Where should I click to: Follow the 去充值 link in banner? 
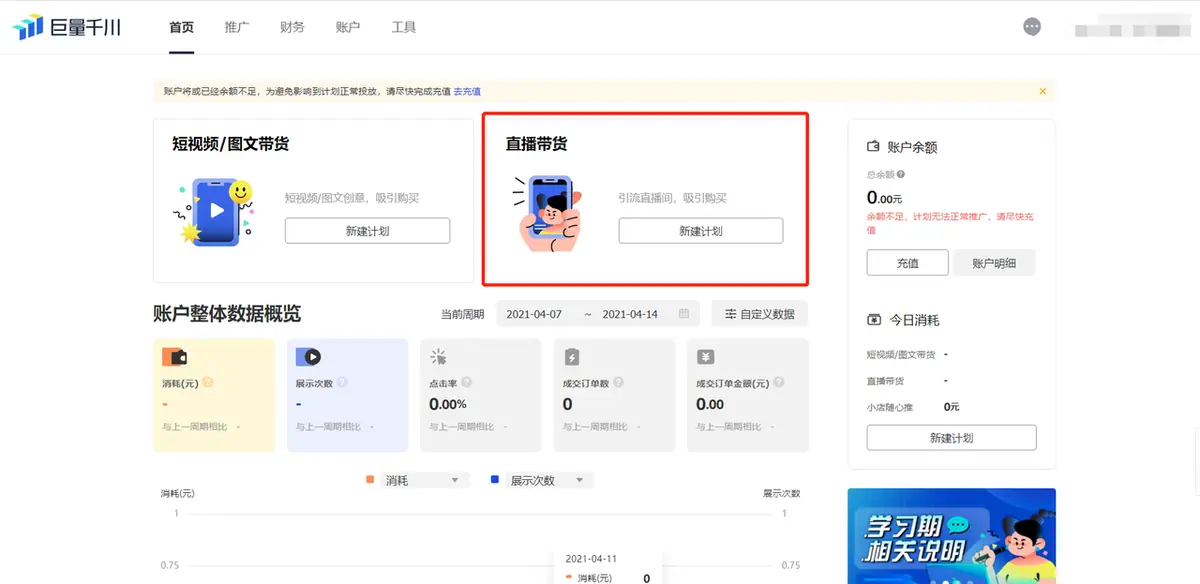[x=467, y=91]
